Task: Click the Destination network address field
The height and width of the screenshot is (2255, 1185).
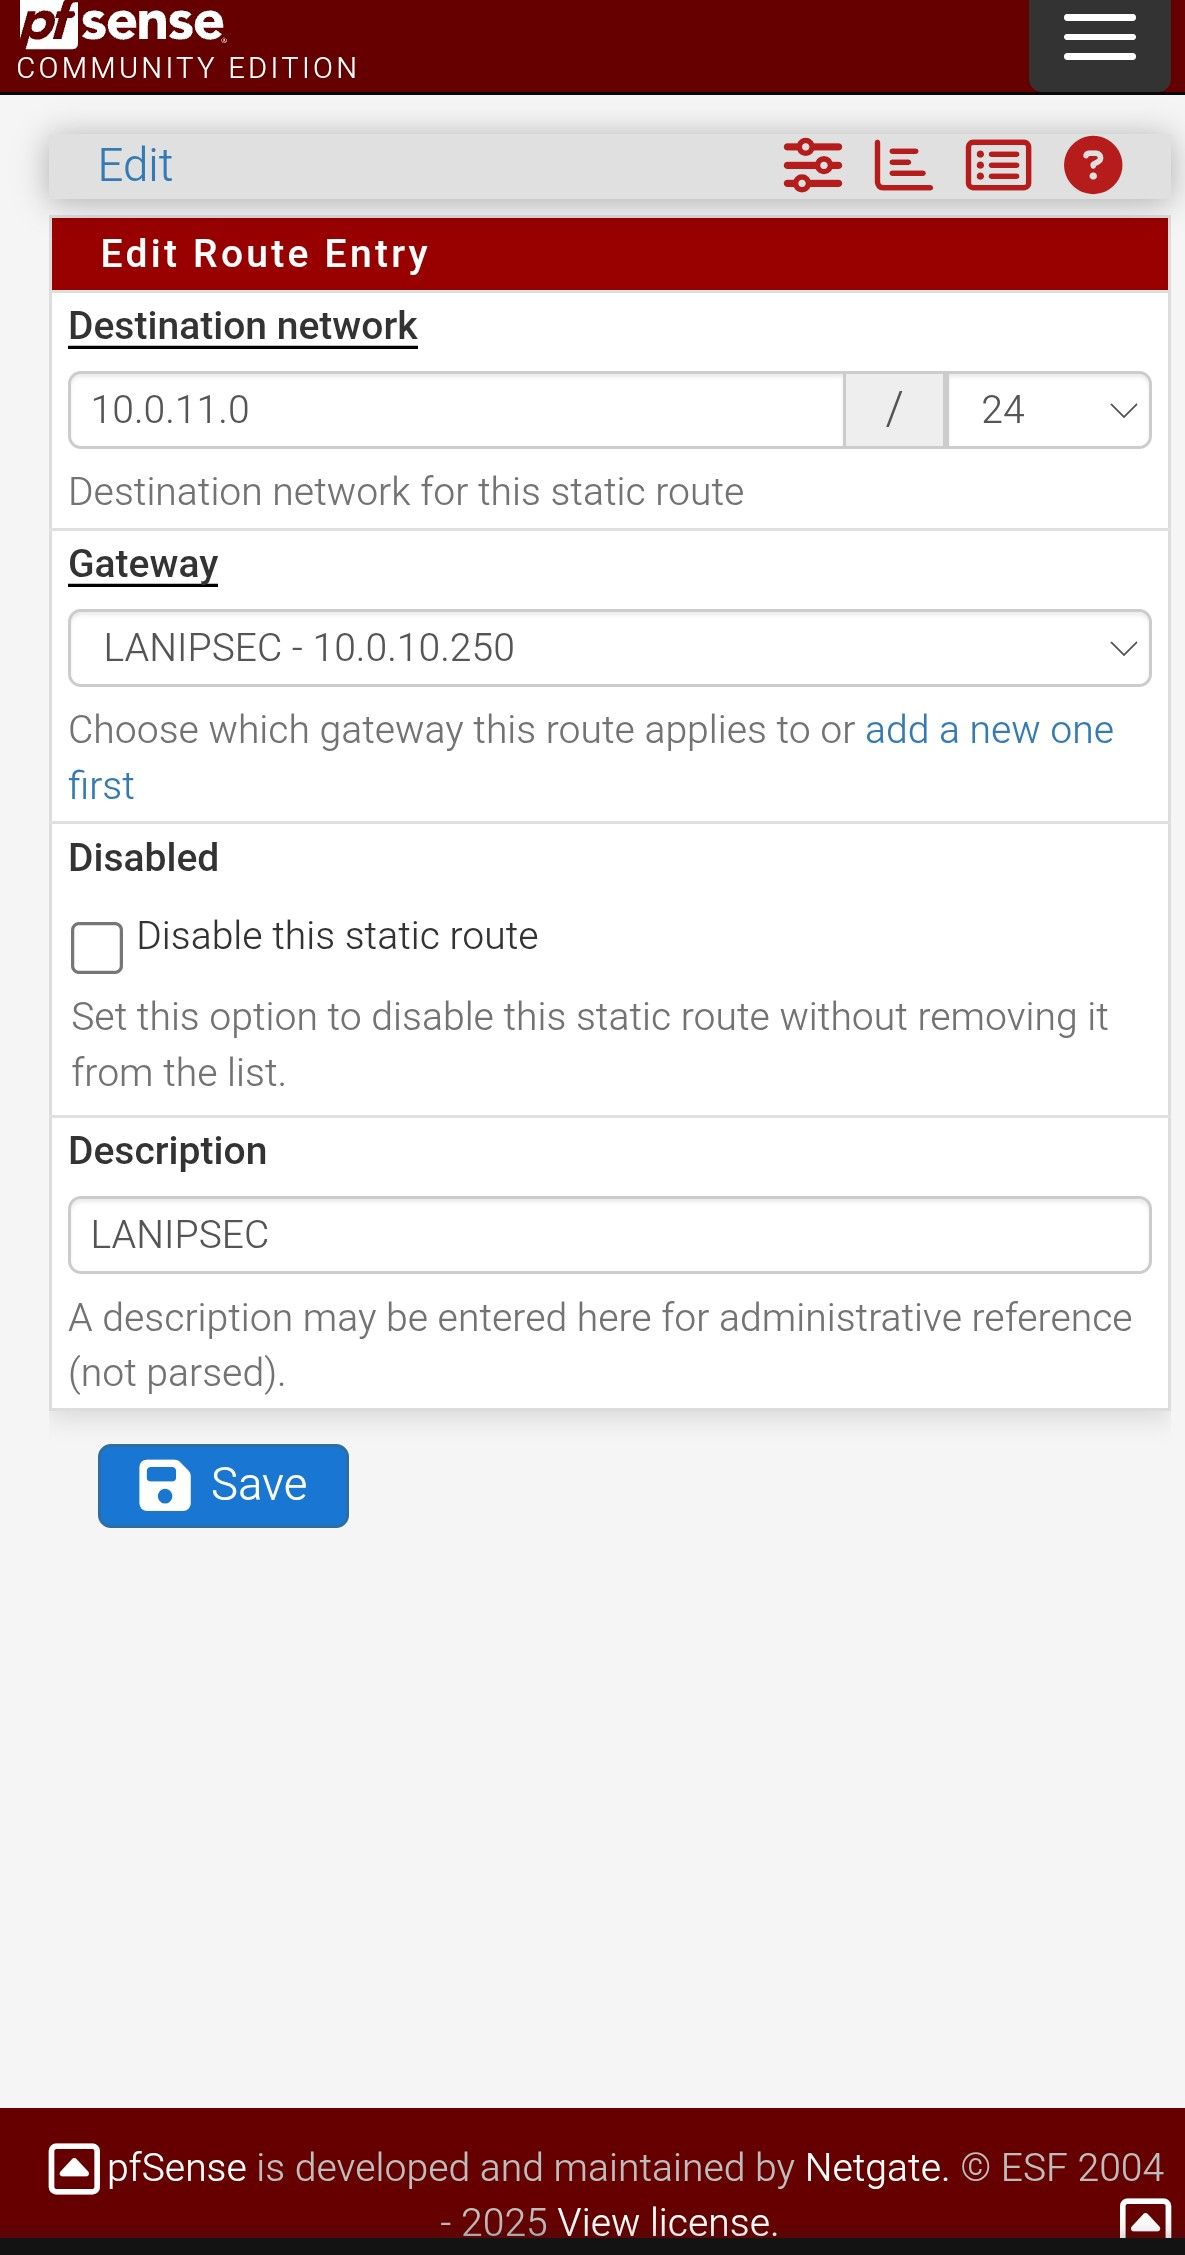Action: point(456,410)
